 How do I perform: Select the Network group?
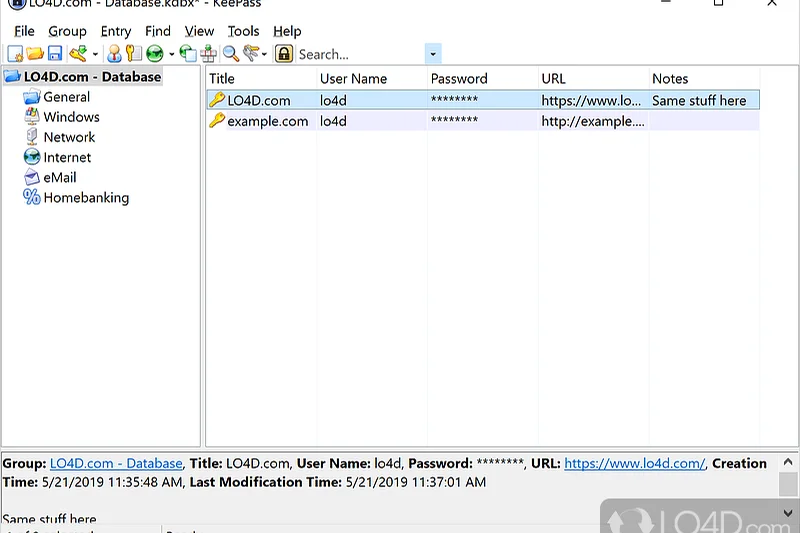pyautogui.click(x=69, y=137)
